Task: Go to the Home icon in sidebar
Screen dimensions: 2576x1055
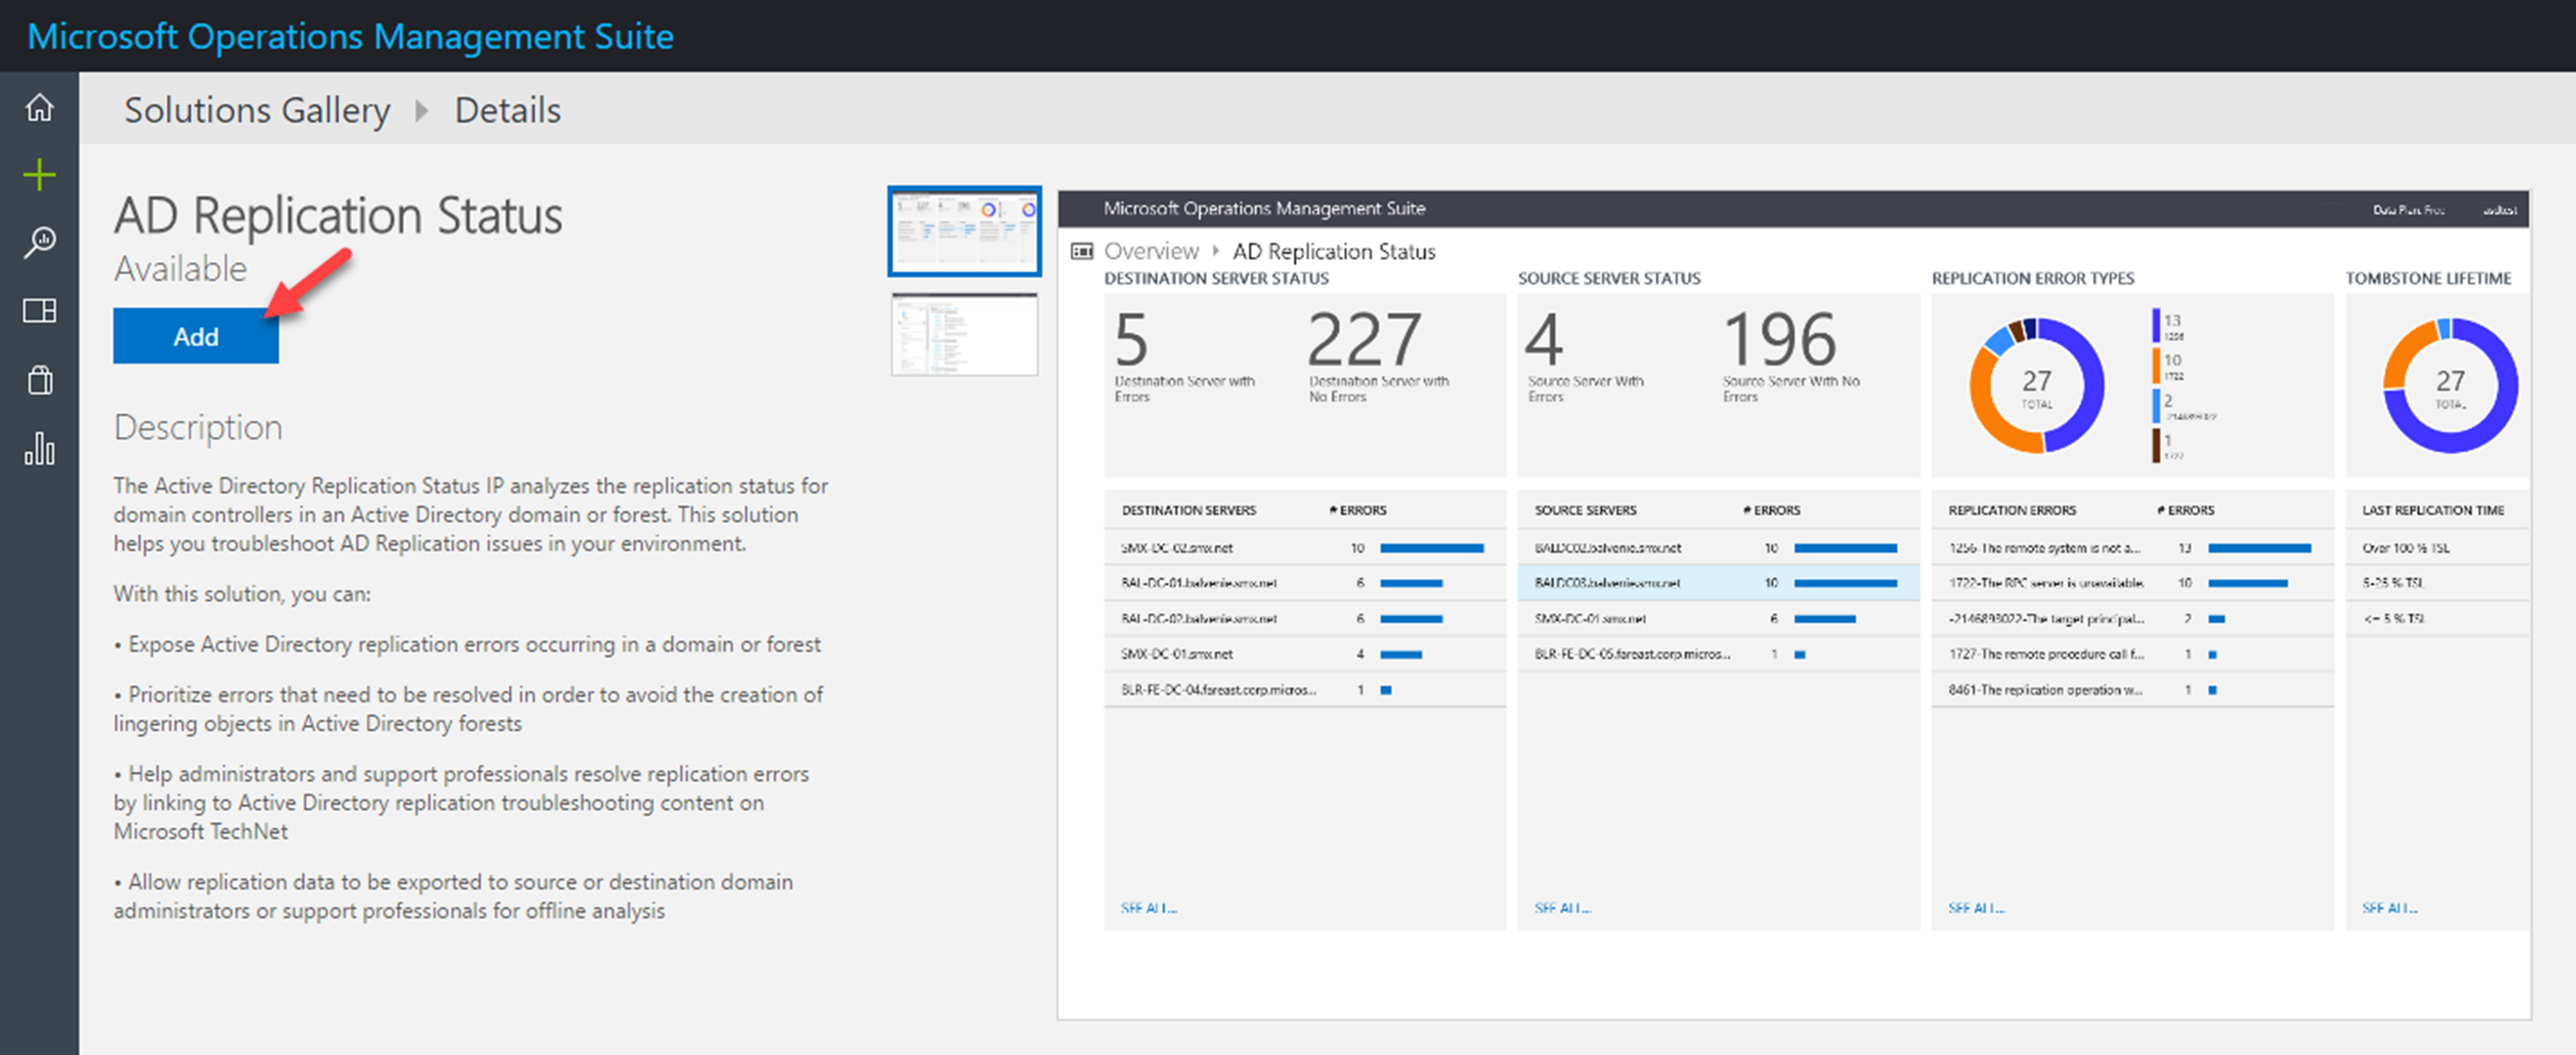Action: pyautogui.click(x=39, y=107)
